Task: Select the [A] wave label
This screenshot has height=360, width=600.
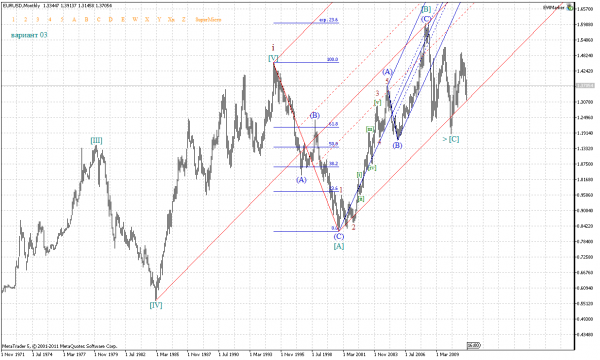Action: [339, 246]
